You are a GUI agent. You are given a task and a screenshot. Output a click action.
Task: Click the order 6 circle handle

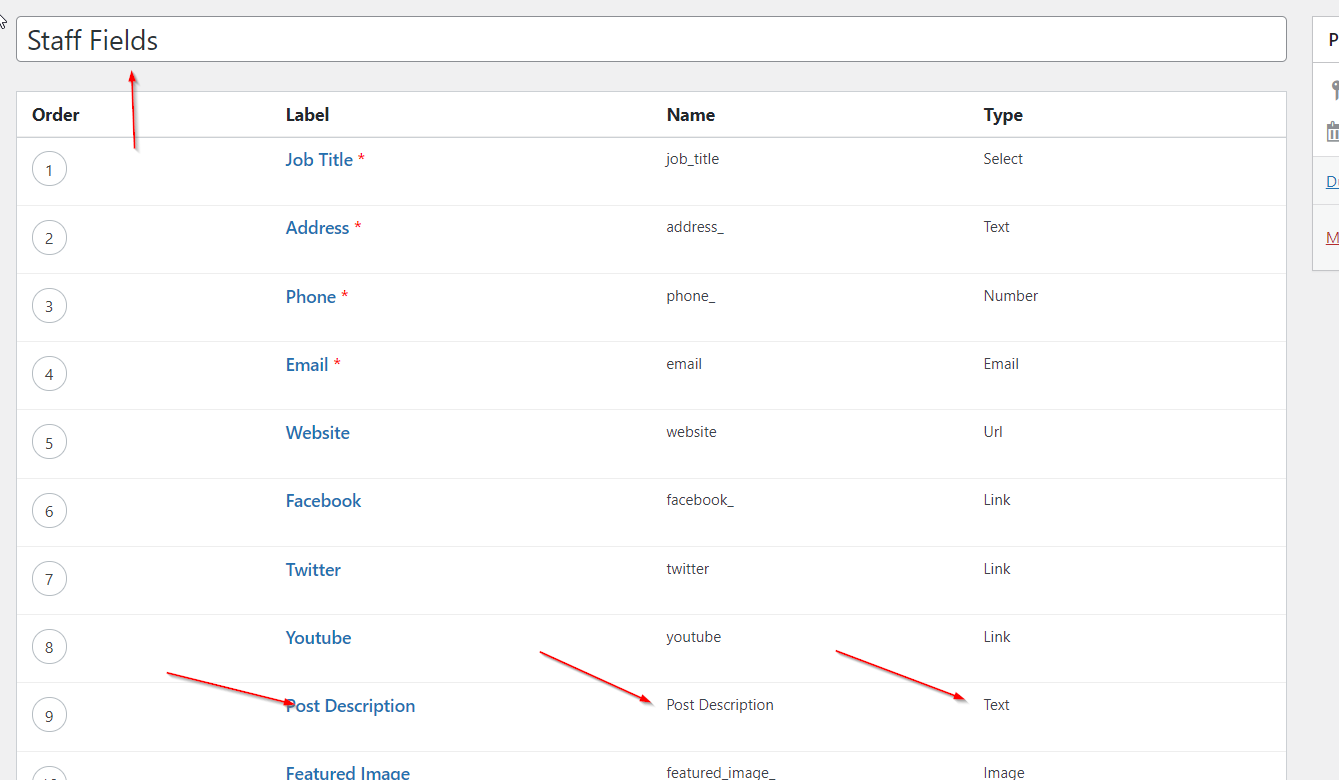49,511
